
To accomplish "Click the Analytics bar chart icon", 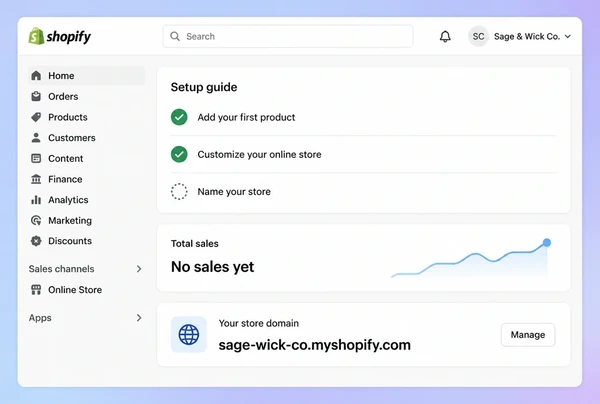I will (x=36, y=199).
